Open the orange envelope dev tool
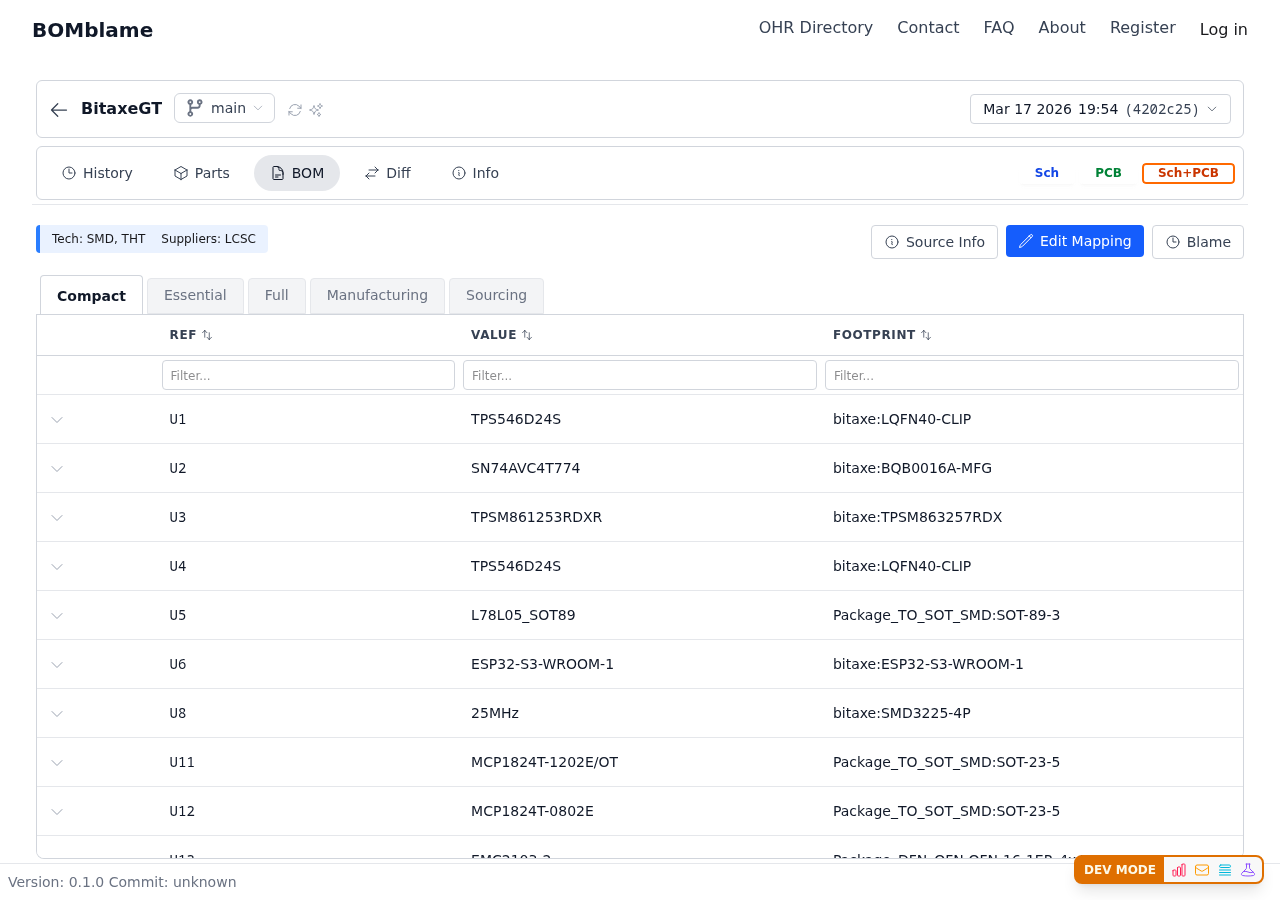Screen dimensions: 1280x900 1202,870
